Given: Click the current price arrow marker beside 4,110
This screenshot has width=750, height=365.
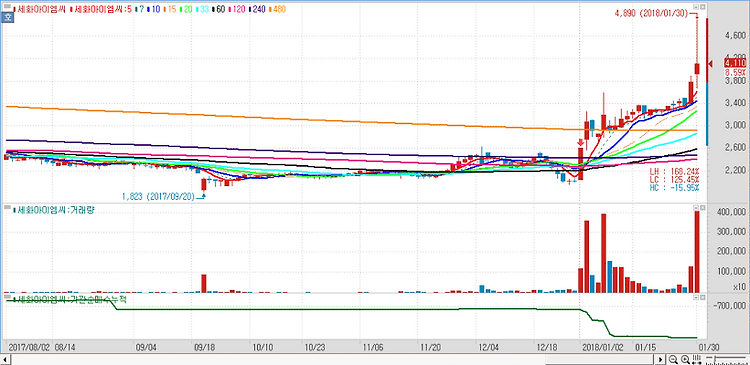Looking at the screenshot, I should tap(711, 64).
